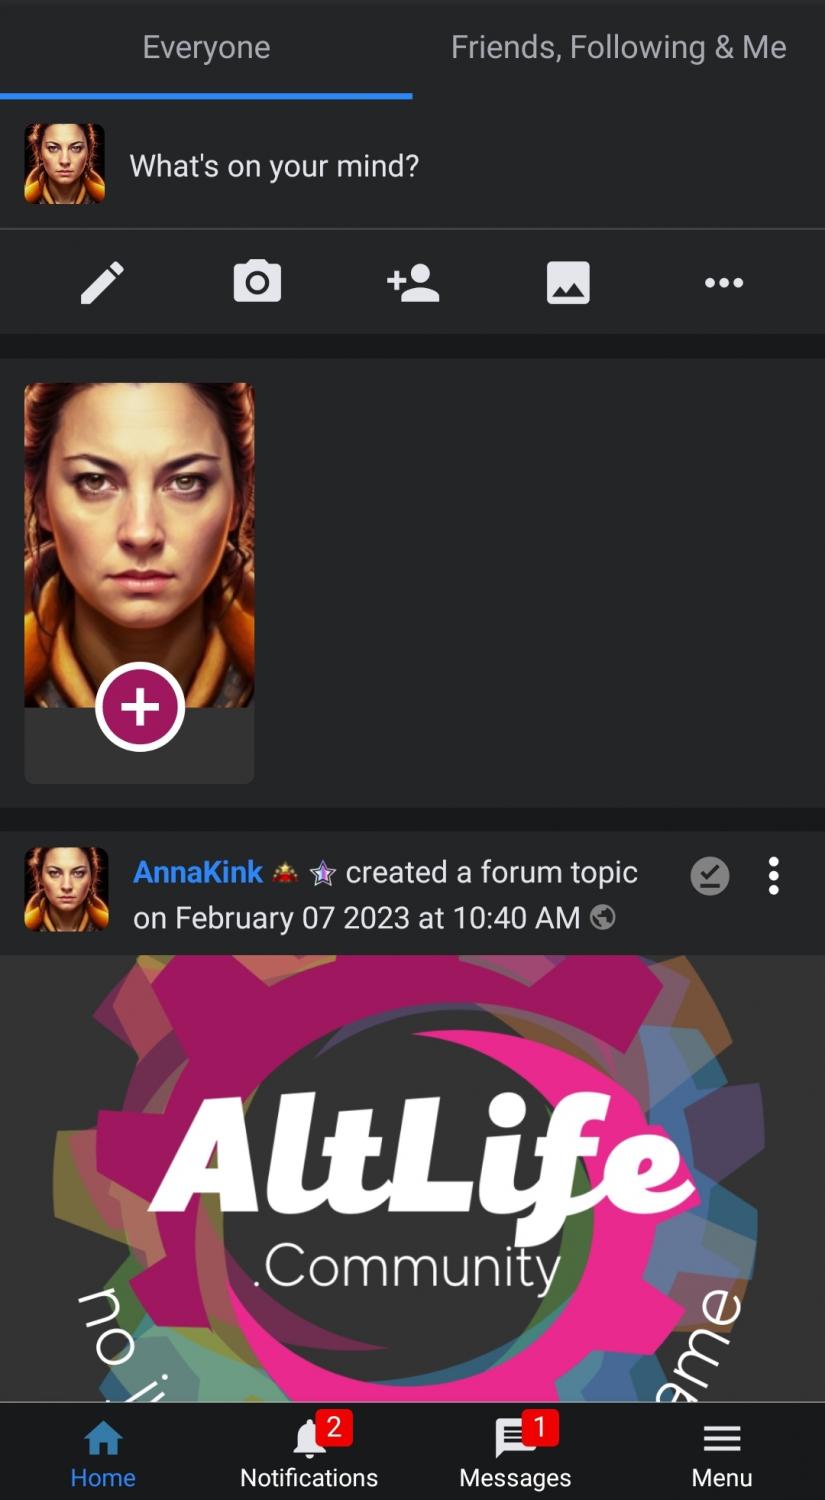Image resolution: width=825 pixels, height=1500 pixels.
Task: Open the AltLife Community forum topic image
Action: tap(412, 1178)
